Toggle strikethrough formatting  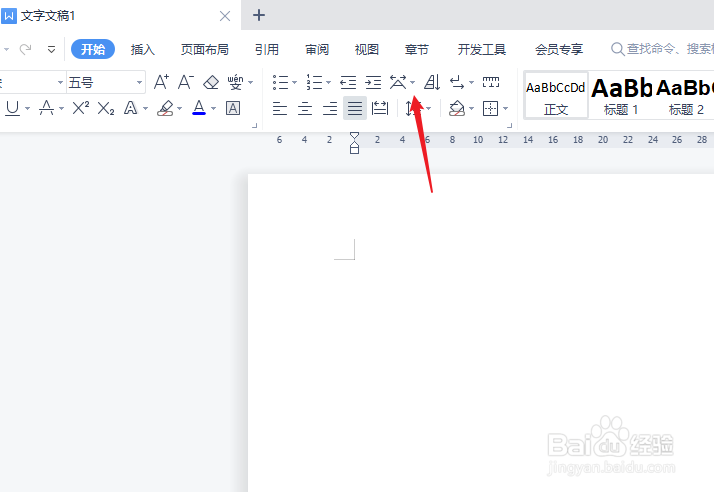[x=46, y=108]
